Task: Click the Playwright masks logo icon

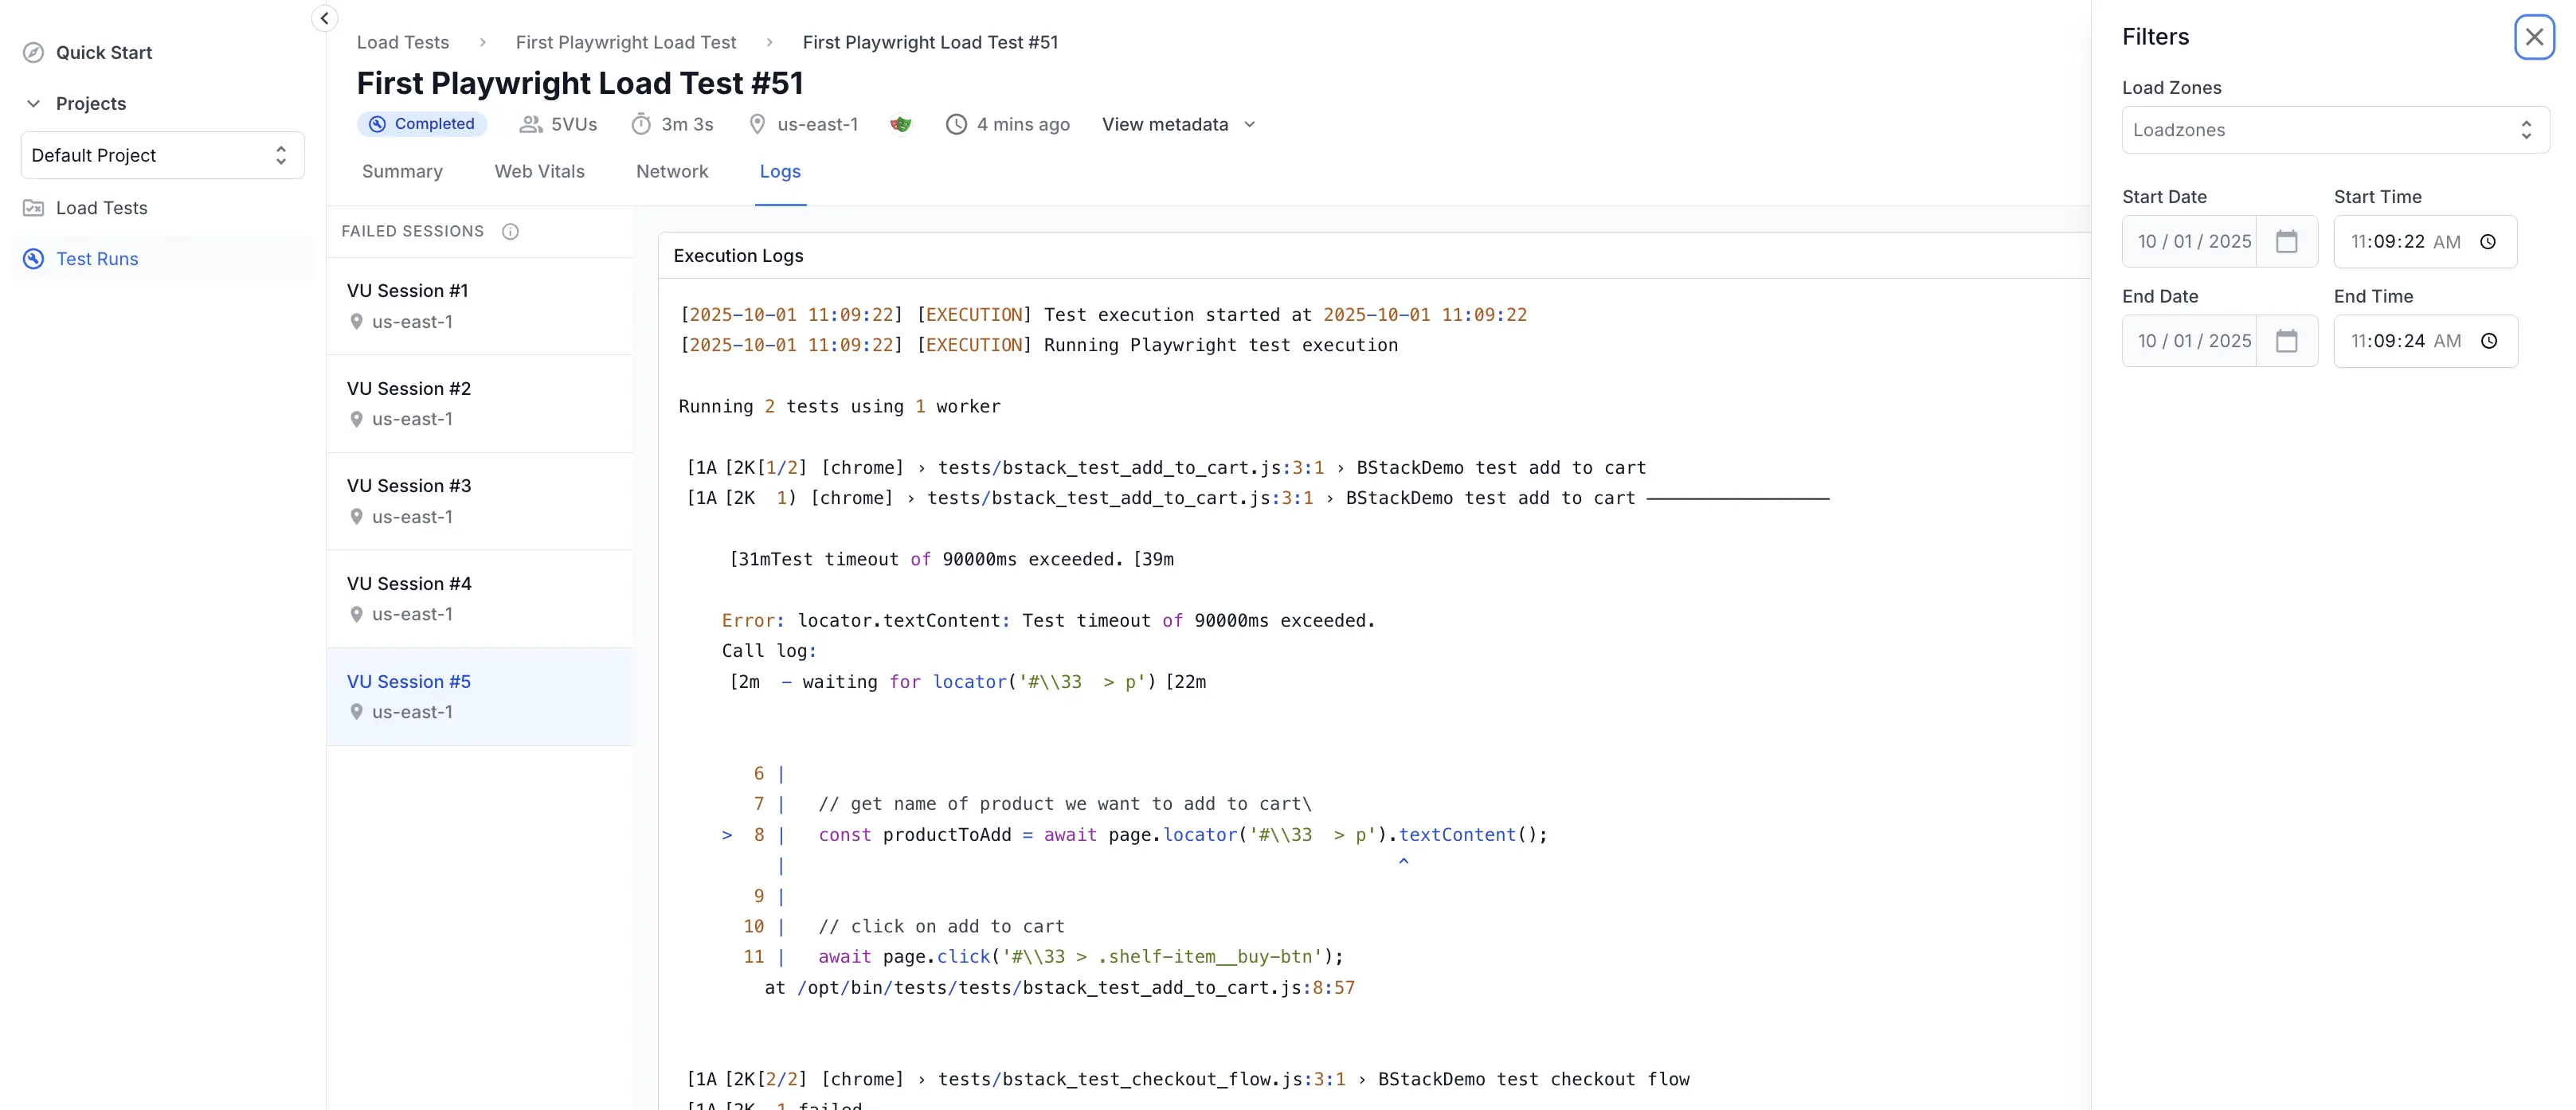Action: click(901, 124)
